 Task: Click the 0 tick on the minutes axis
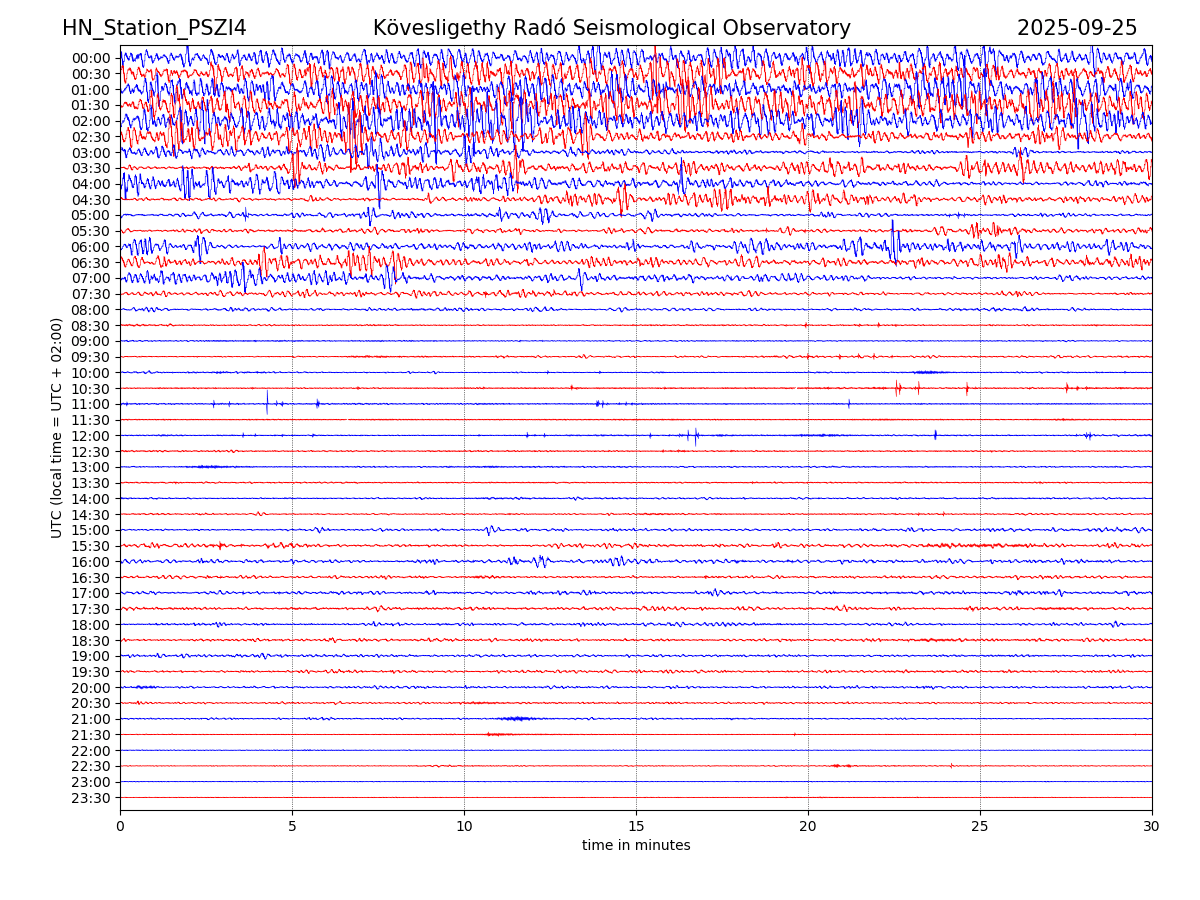120,827
